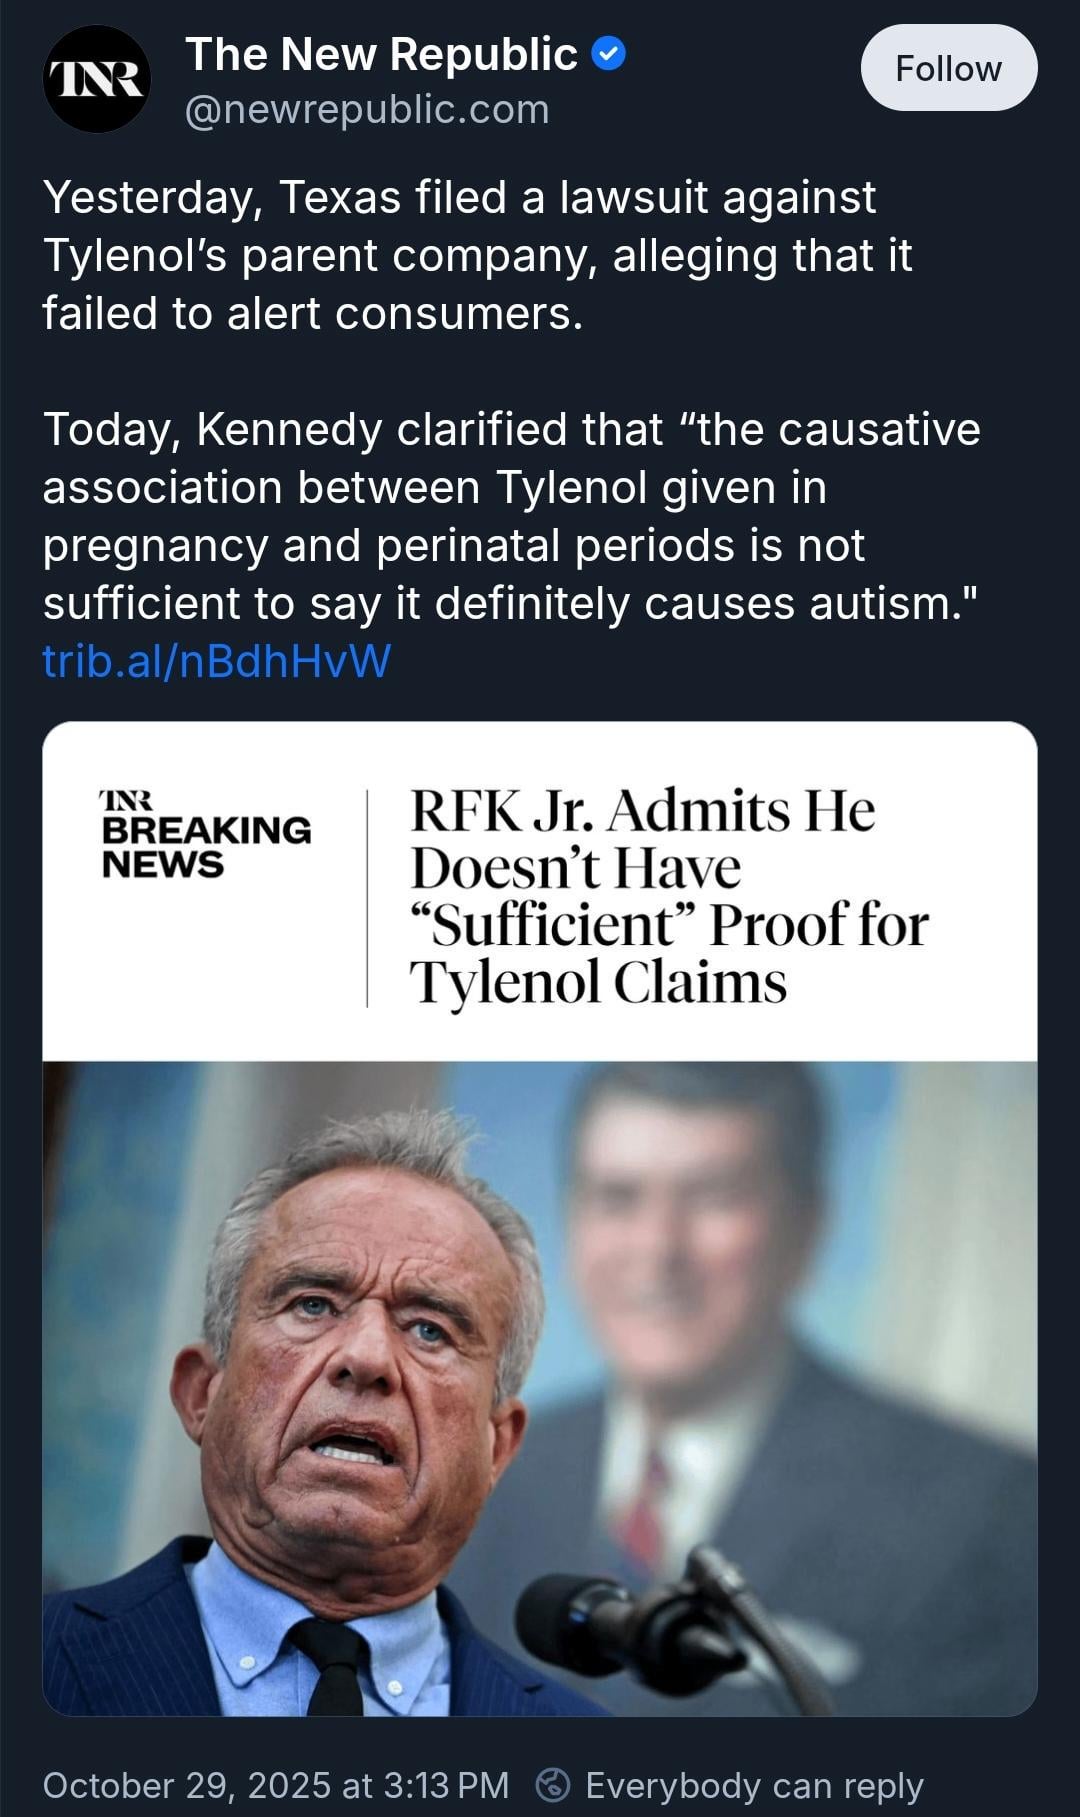Image resolution: width=1080 pixels, height=1817 pixels.
Task: Open the article preview photo
Action: pyautogui.click(x=540, y=1387)
